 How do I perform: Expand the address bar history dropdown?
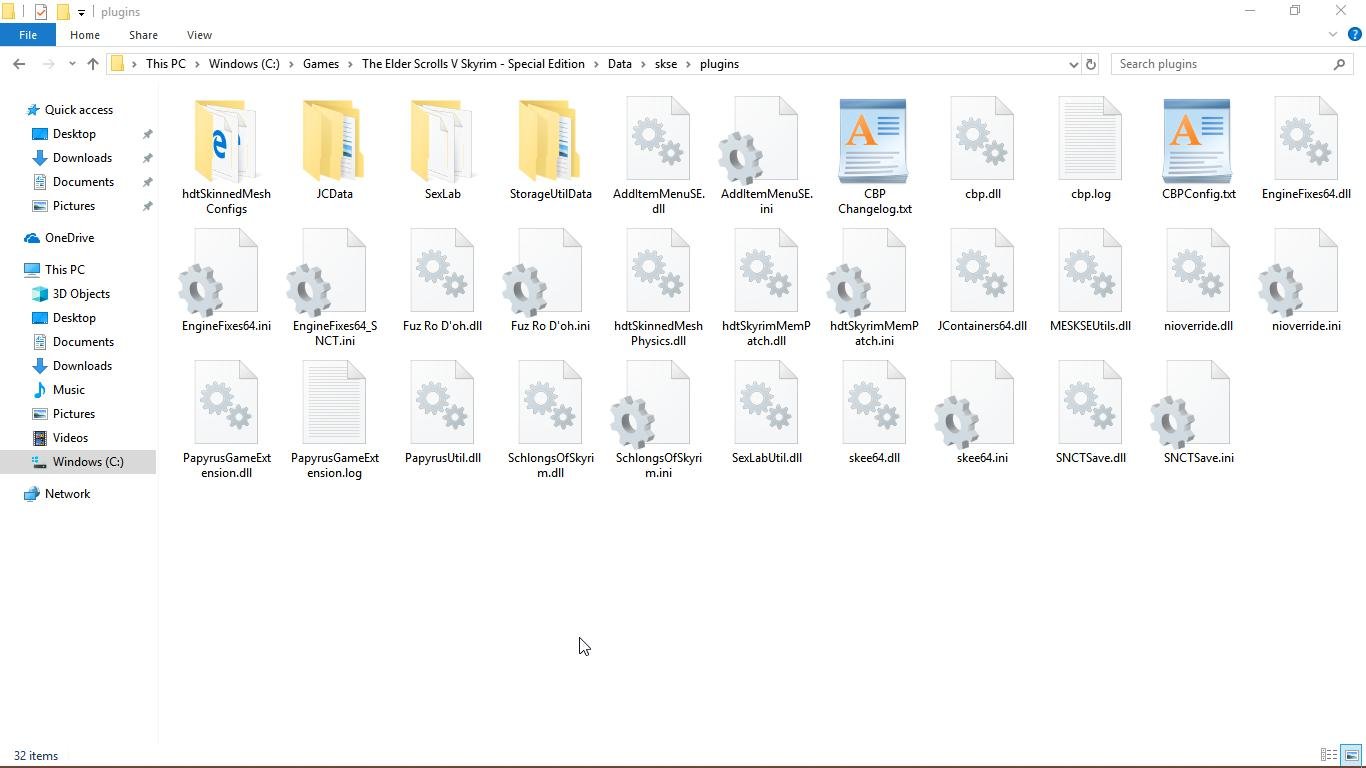pyautogui.click(x=1073, y=64)
